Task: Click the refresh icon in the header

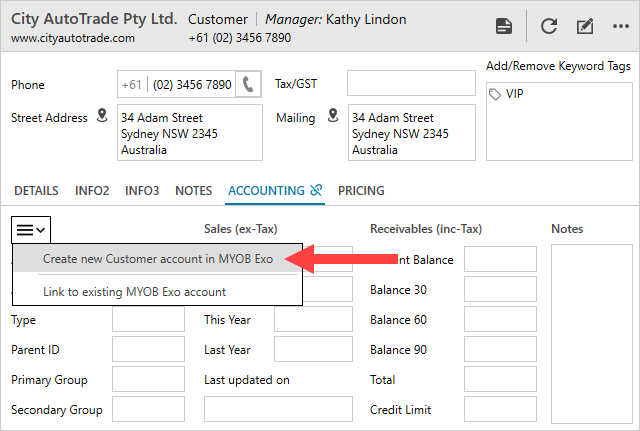Action: 548,27
